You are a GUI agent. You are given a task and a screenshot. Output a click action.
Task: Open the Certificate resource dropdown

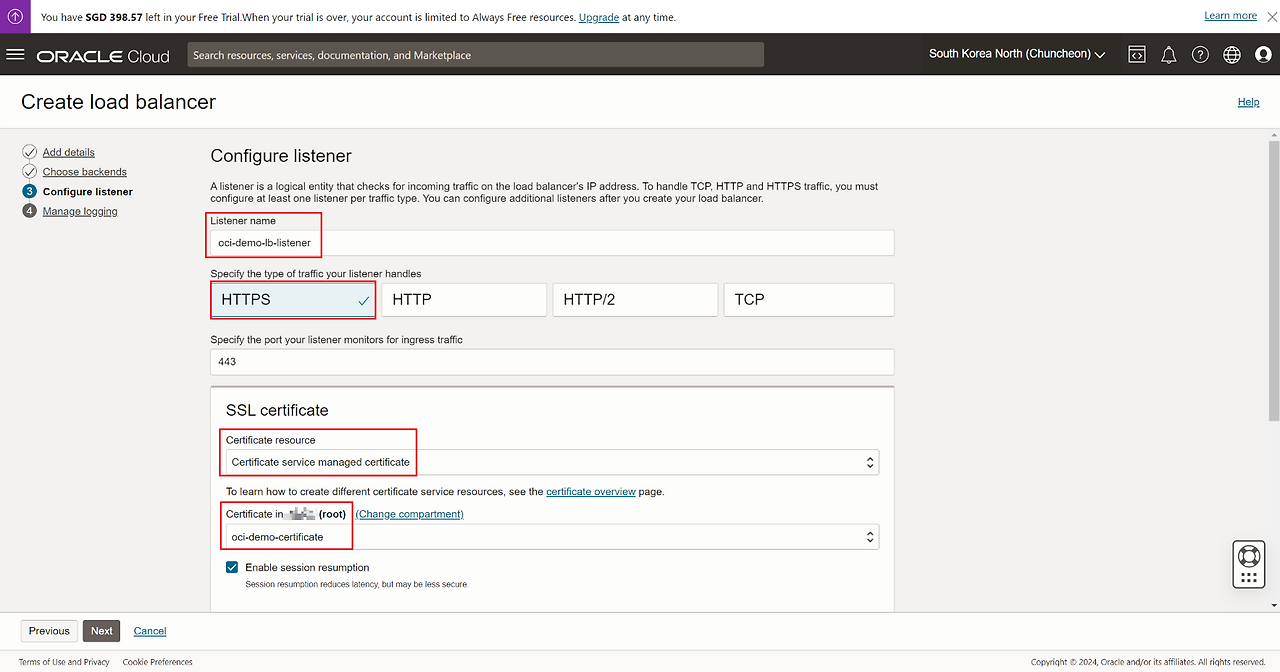point(552,462)
